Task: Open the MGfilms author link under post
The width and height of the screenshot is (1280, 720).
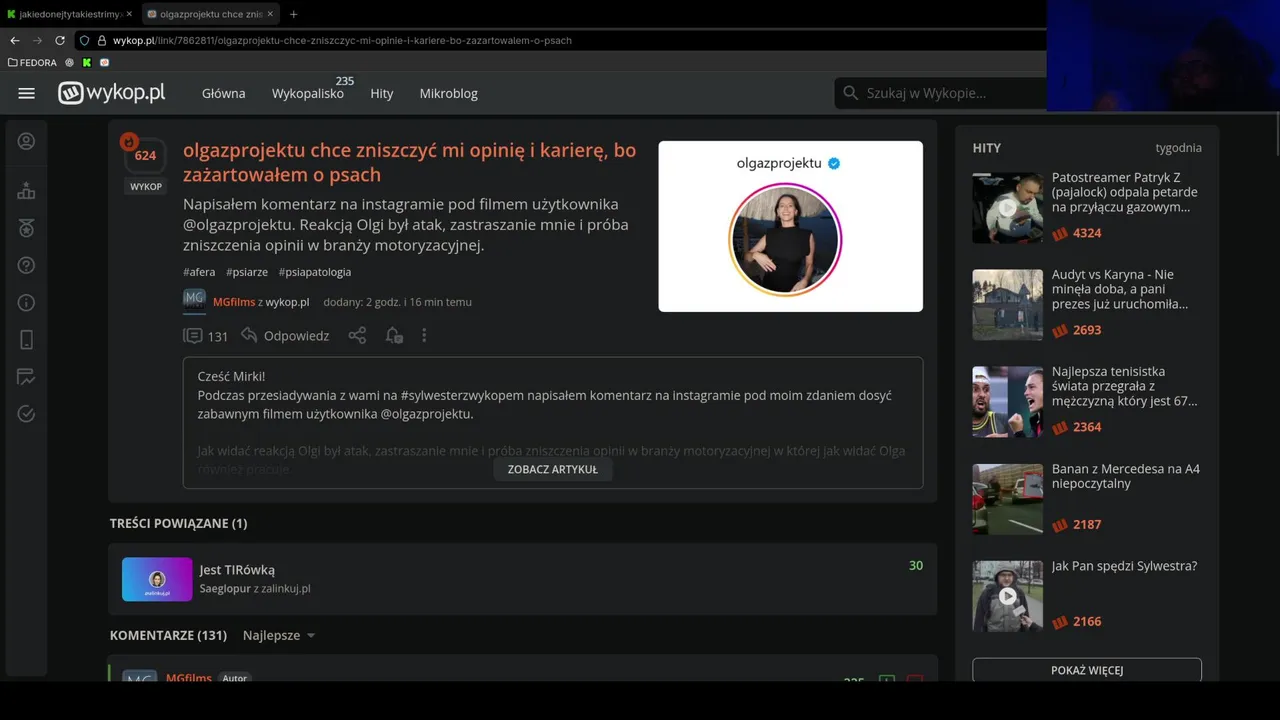Action: tap(234, 302)
